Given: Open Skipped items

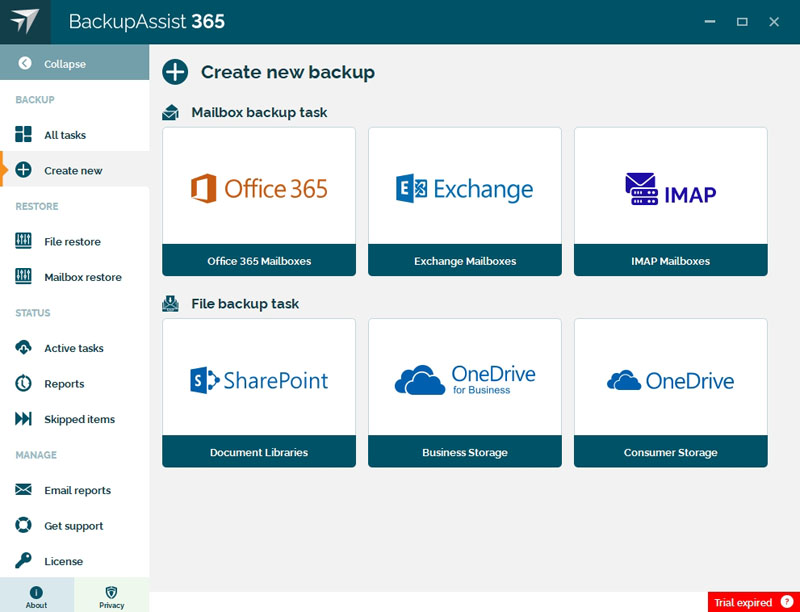Looking at the screenshot, I should 22,419.
